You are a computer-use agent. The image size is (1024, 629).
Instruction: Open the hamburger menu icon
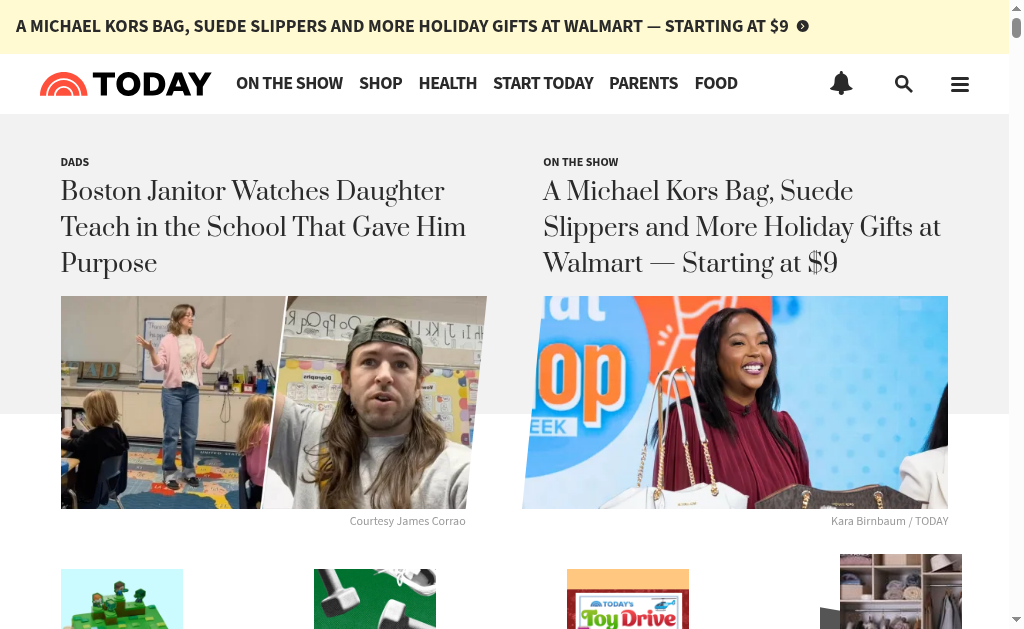tap(960, 84)
